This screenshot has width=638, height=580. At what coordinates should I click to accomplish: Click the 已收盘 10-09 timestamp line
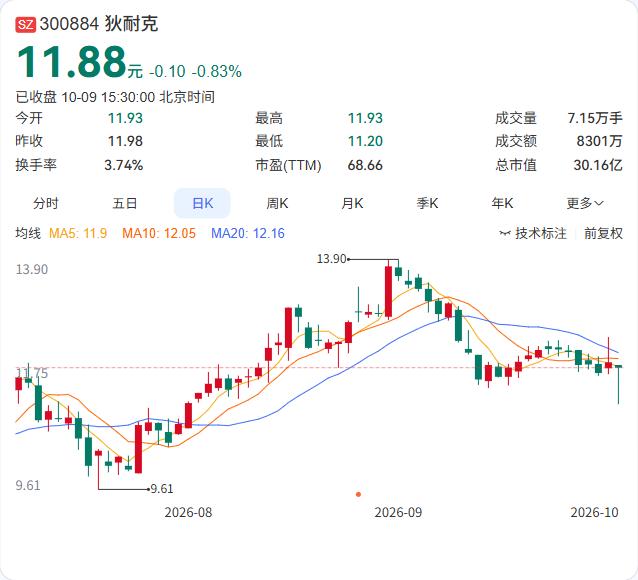pyautogui.click(x=115, y=97)
